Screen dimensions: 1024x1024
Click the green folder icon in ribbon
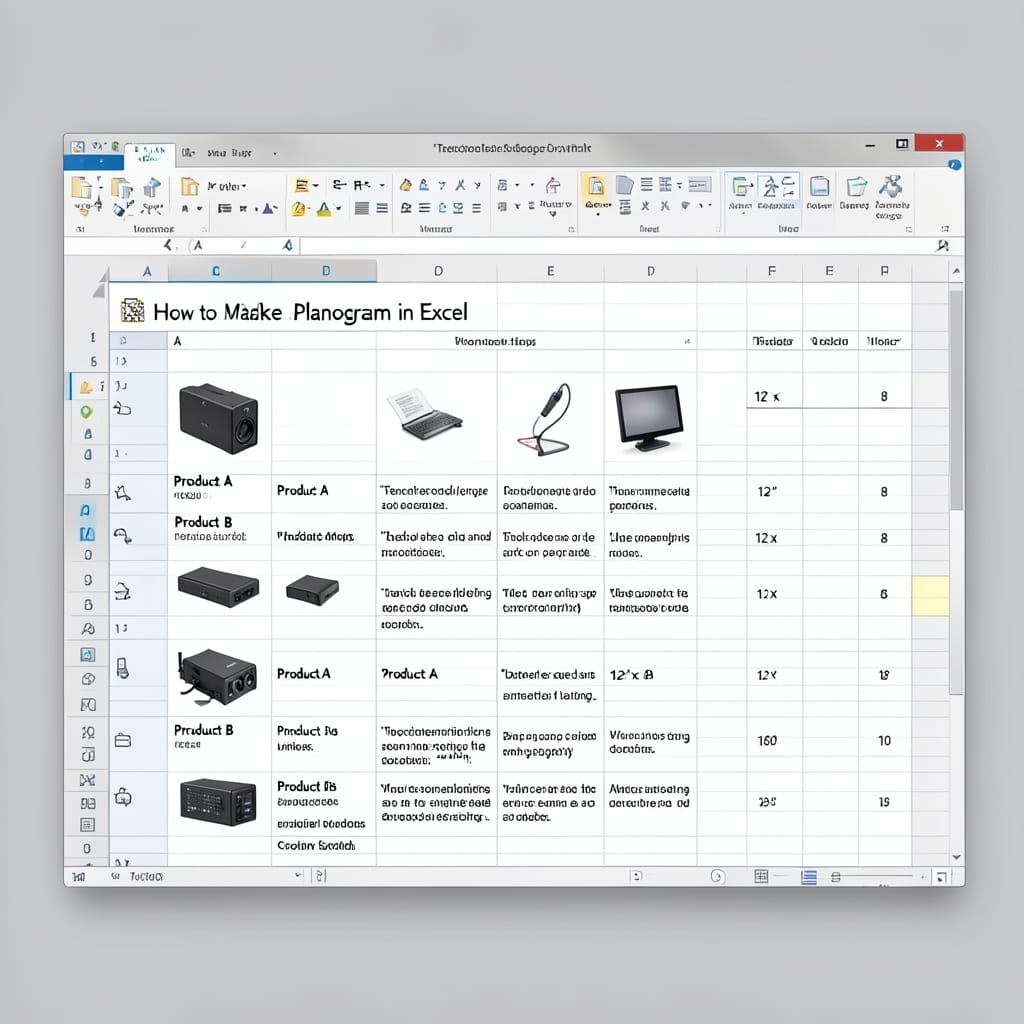point(856,187)
